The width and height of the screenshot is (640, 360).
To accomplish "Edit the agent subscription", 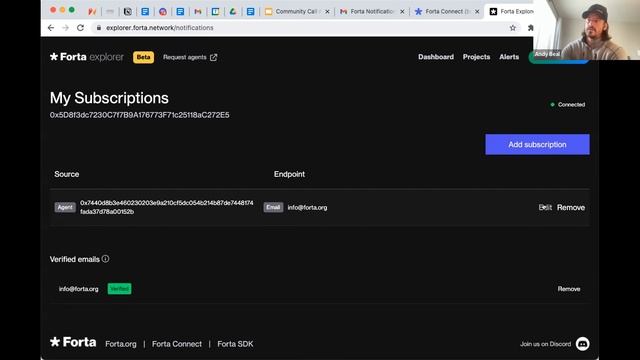I will (545, 207).
